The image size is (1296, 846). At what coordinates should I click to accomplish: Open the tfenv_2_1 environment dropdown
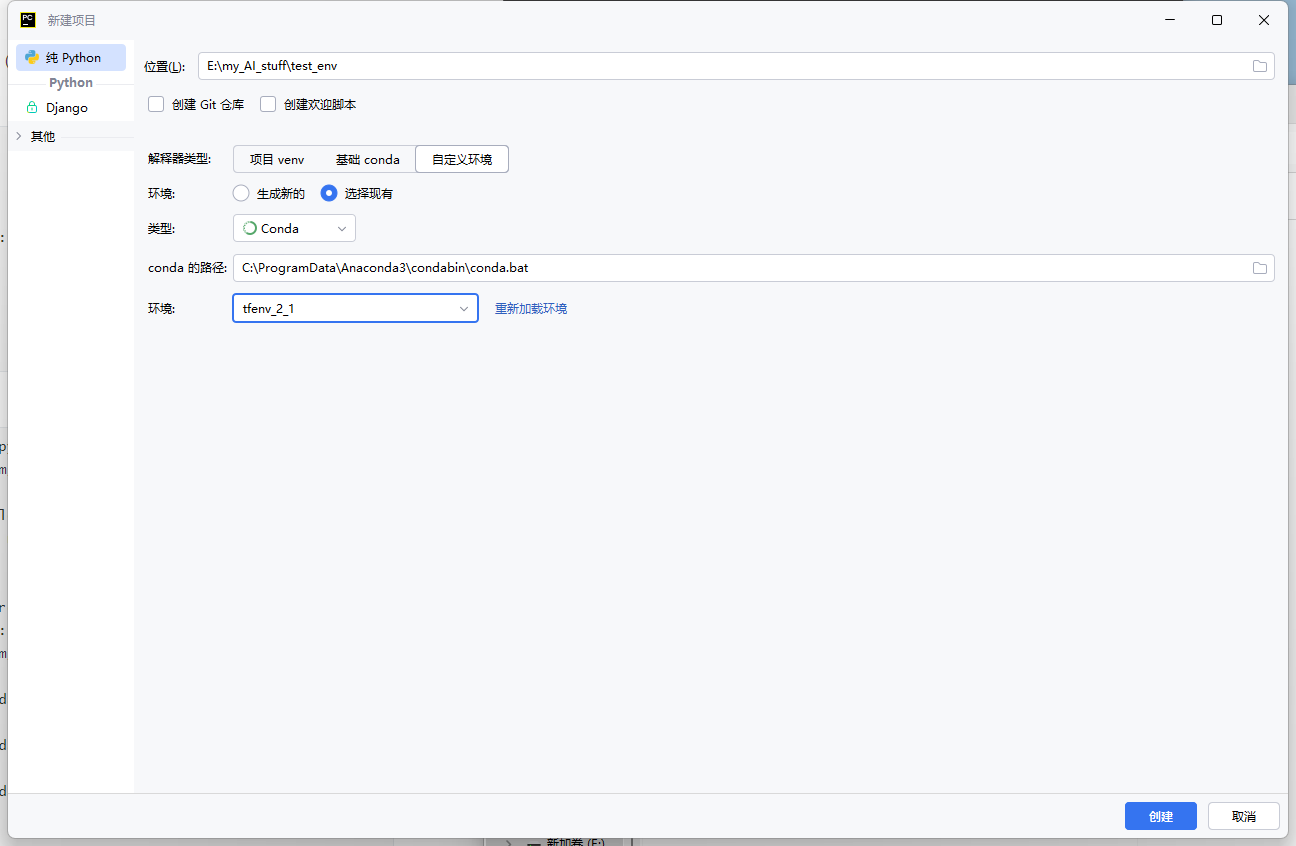coord(355,308)
